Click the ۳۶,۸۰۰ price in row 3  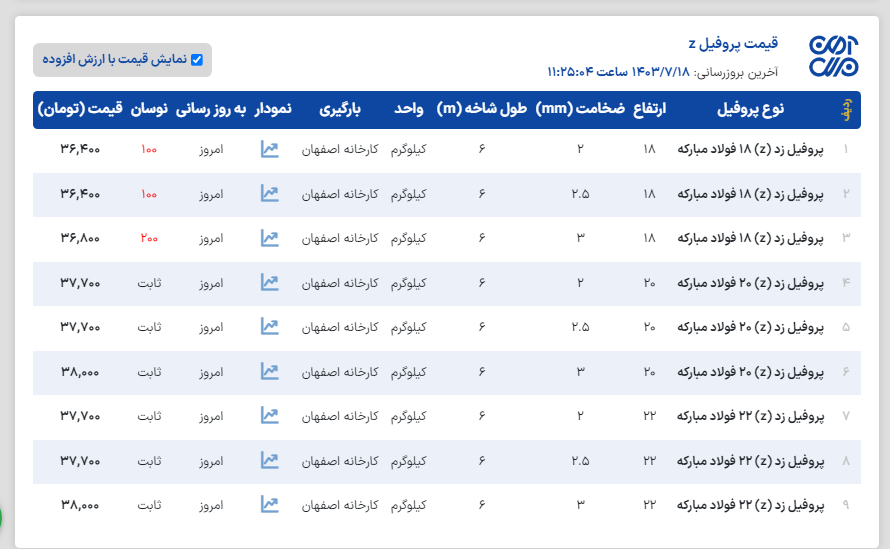click(80, 238)
